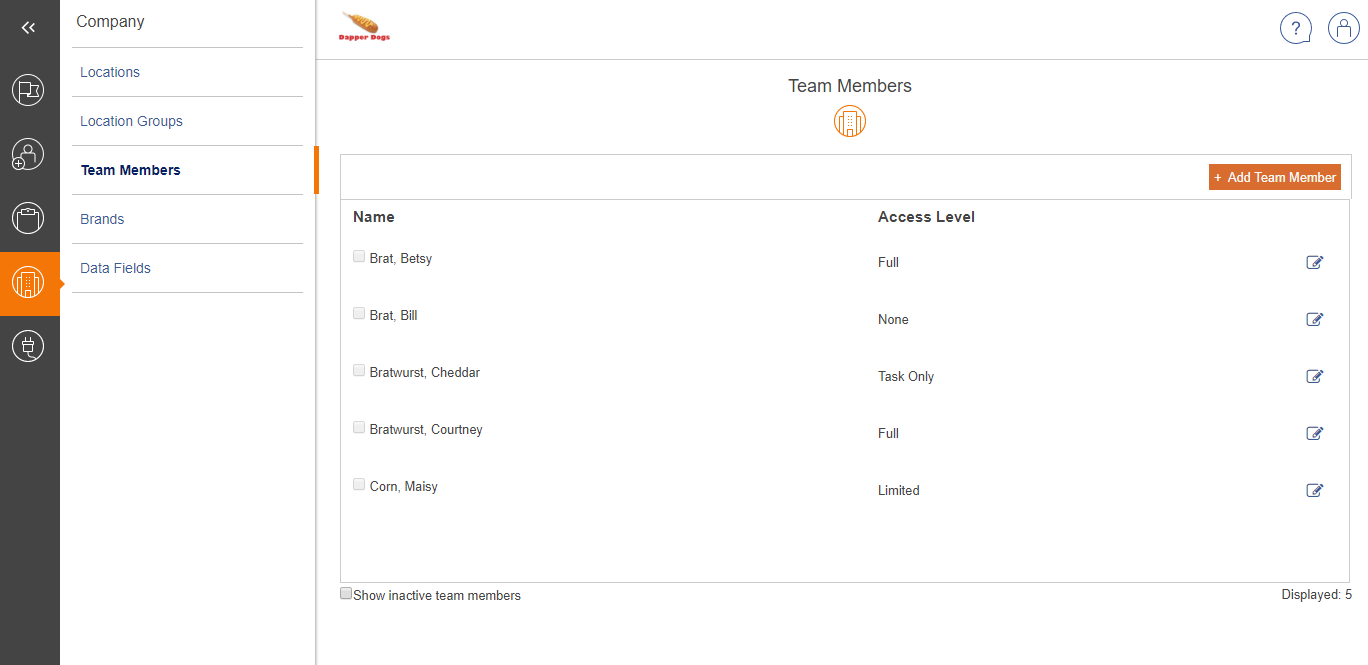Enable Show inactive team members
The height and width of the screenshot is (665, 1368).
pyautogui.click(x=346, y=594)
